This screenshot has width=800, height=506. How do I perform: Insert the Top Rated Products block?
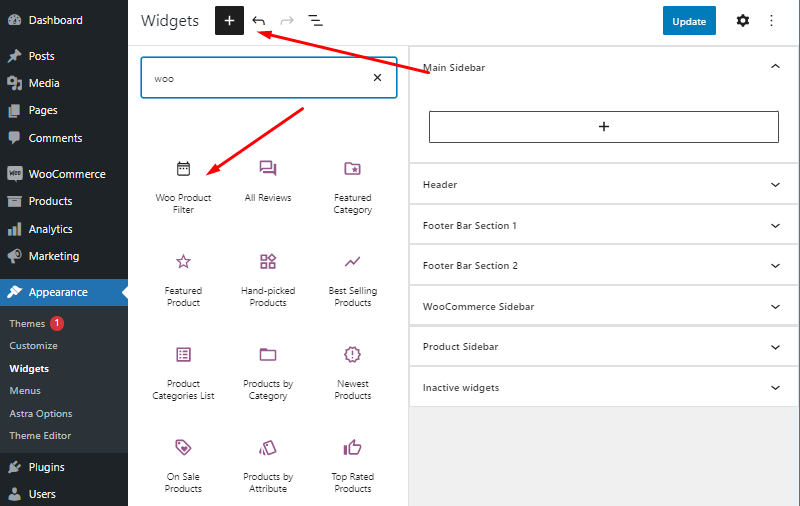click(353, 466)
